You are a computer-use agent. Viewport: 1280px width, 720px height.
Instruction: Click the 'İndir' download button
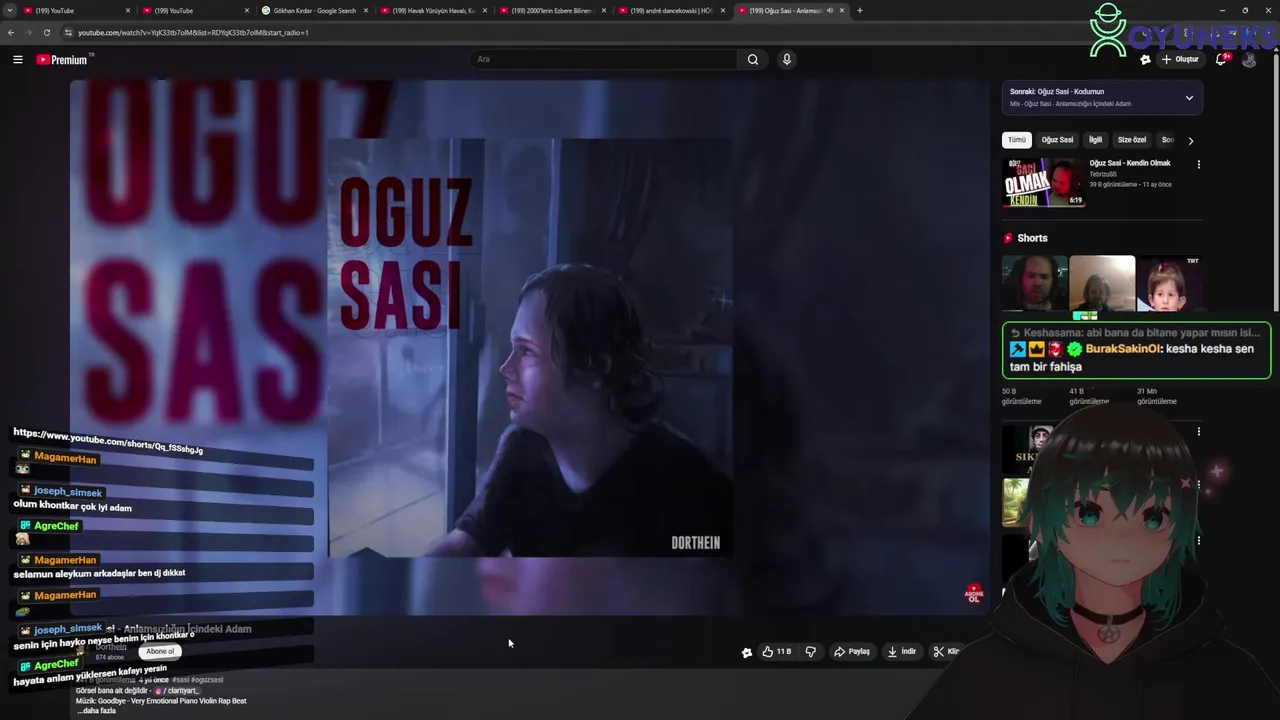click(x=901, y=652)
